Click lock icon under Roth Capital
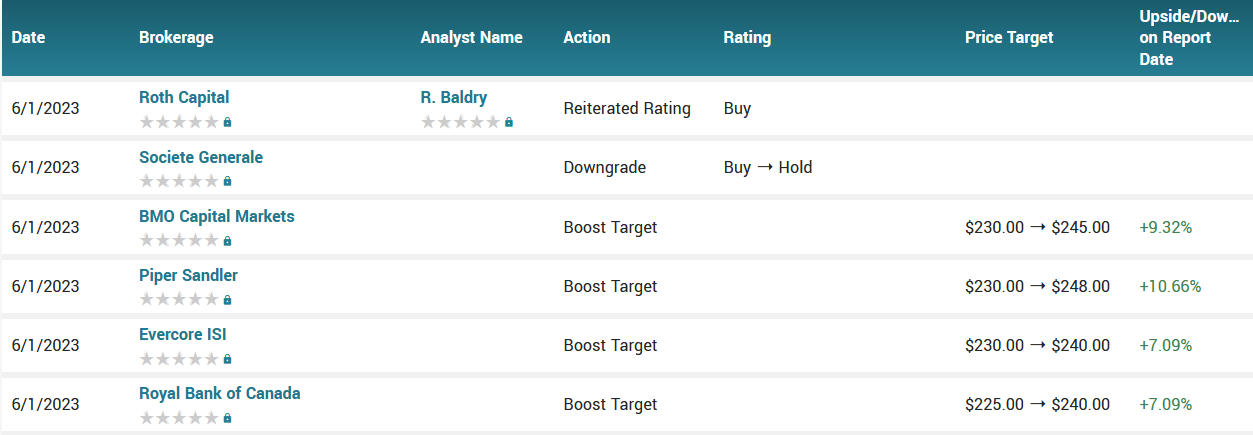 [227, 122]
